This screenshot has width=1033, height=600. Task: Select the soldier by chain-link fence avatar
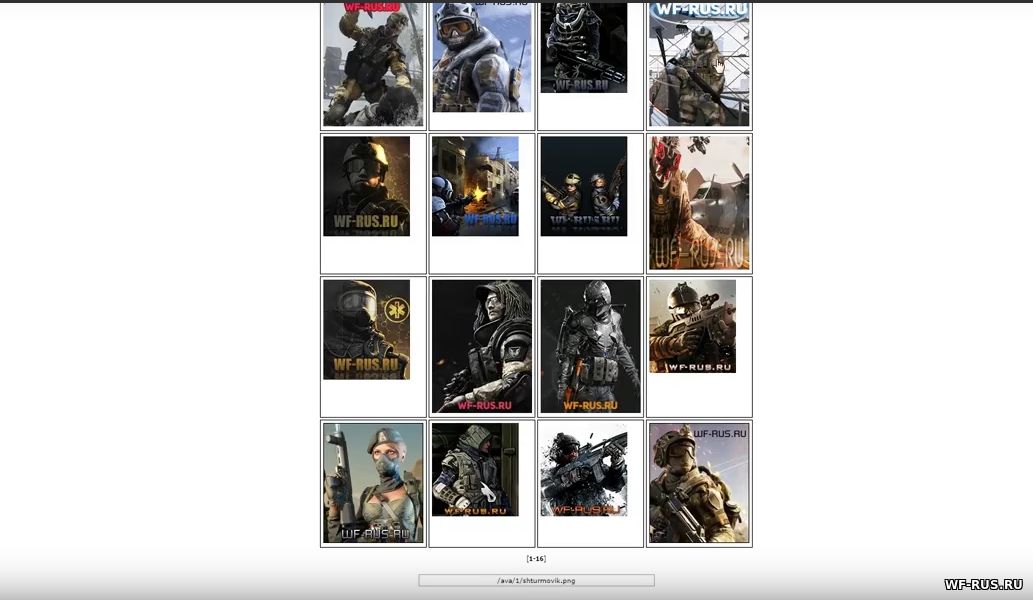[x=698, y=65]
